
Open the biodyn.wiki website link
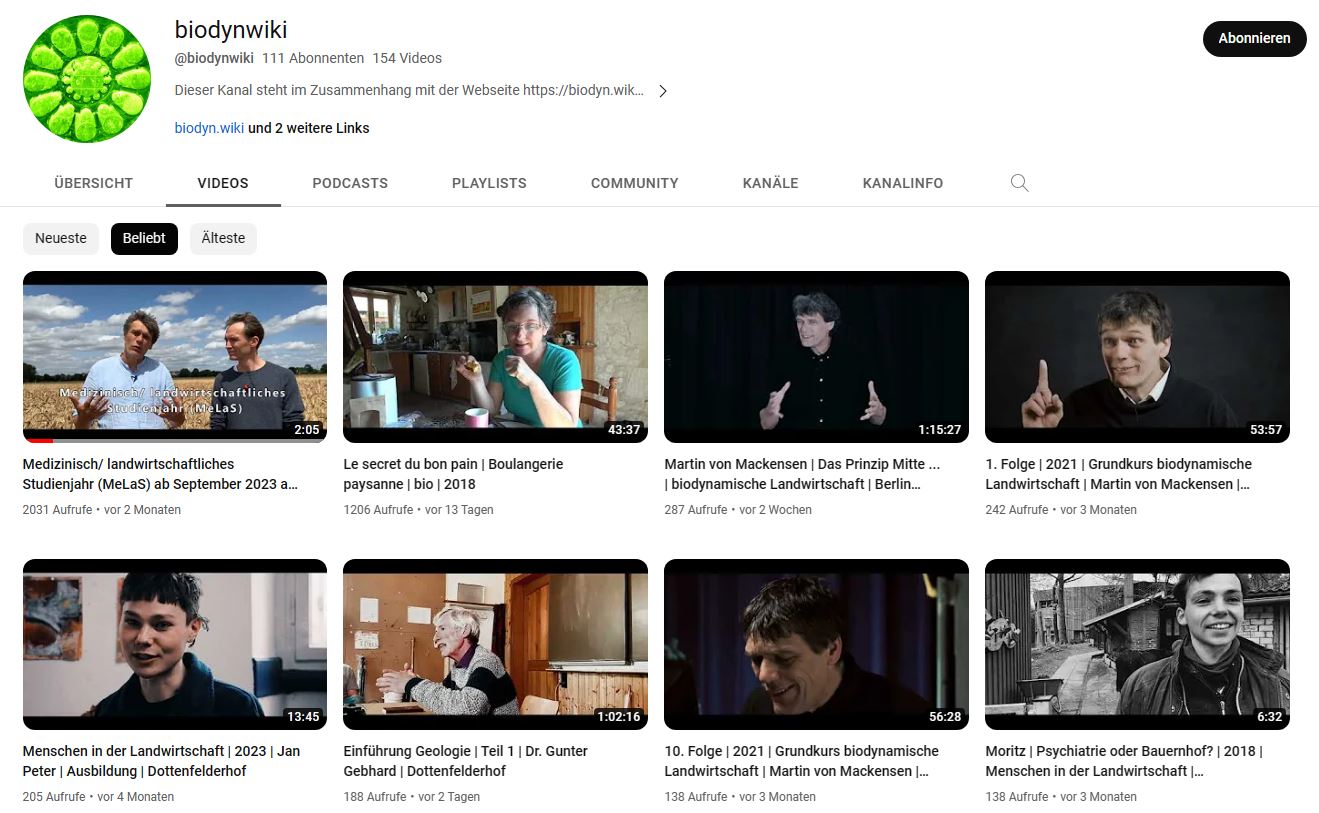(x=209, y=128)
